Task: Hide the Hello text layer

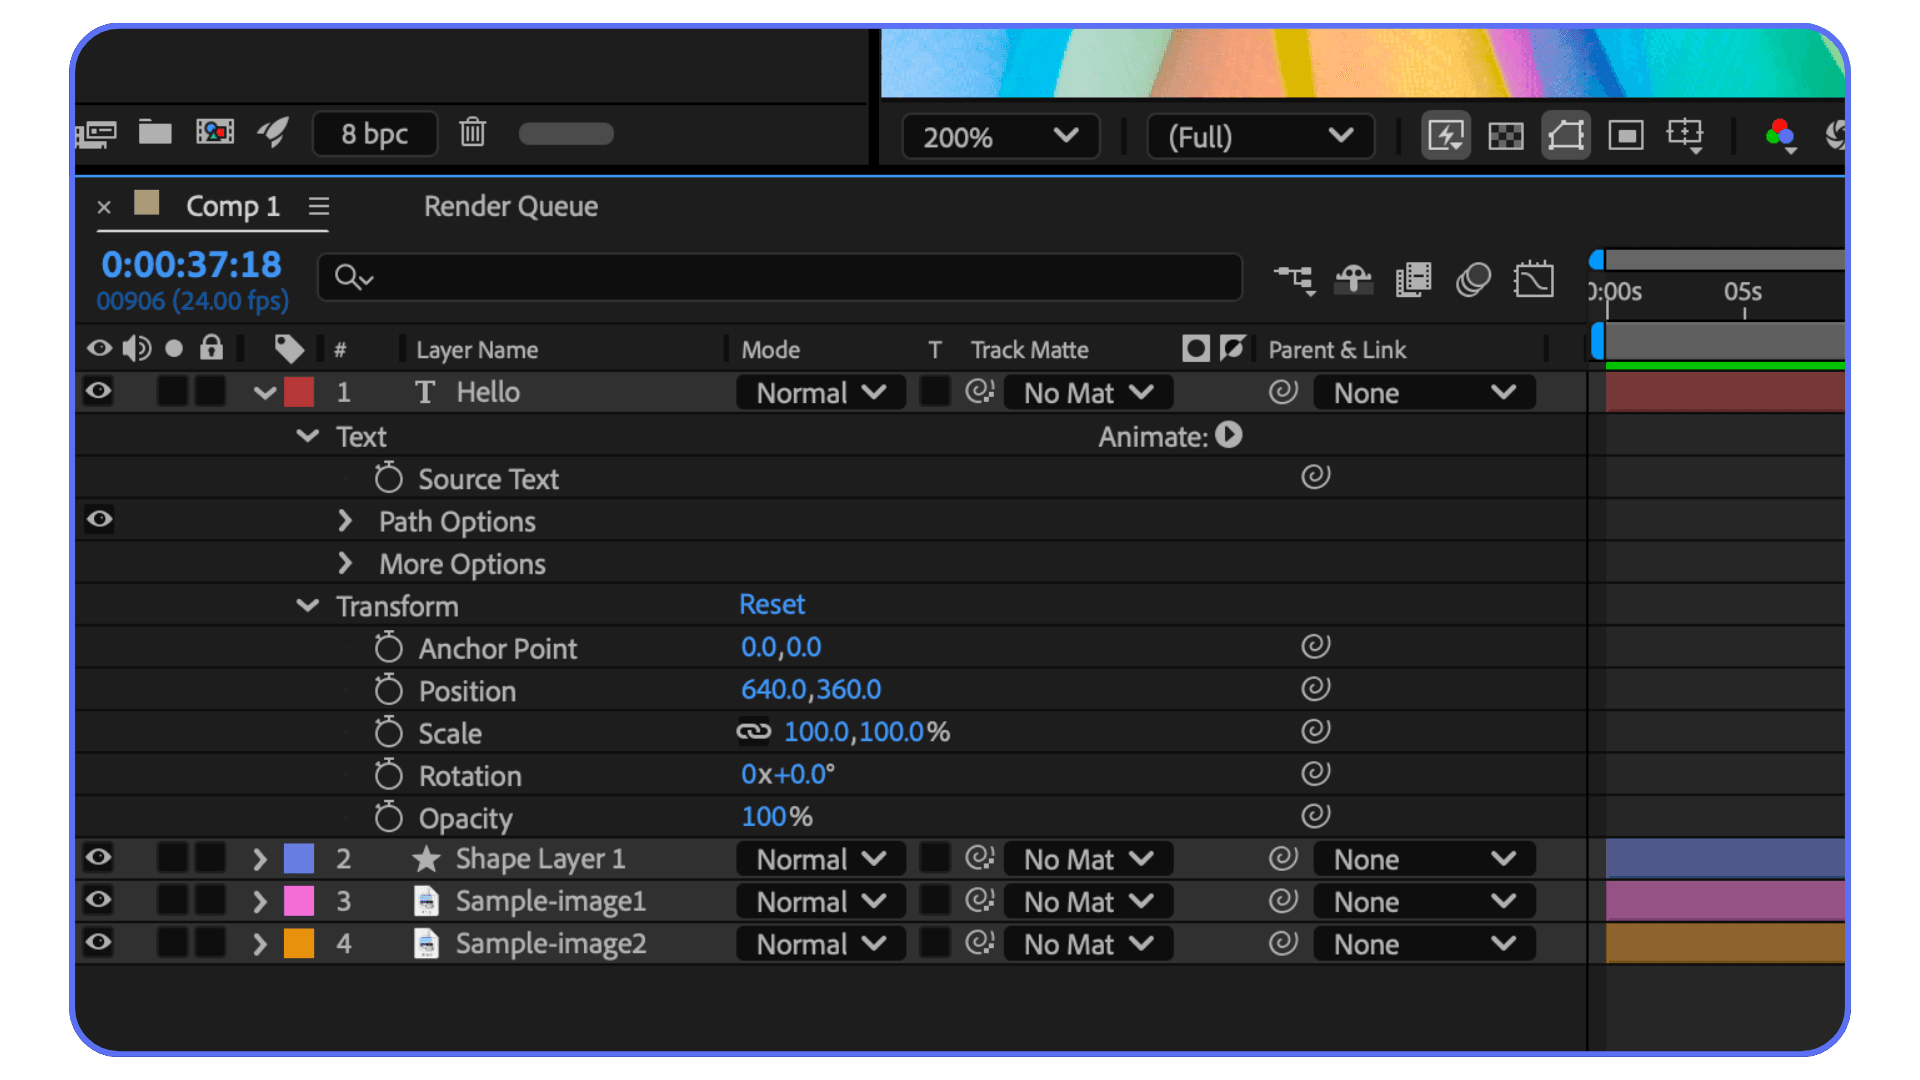Action: coord(97,391)
